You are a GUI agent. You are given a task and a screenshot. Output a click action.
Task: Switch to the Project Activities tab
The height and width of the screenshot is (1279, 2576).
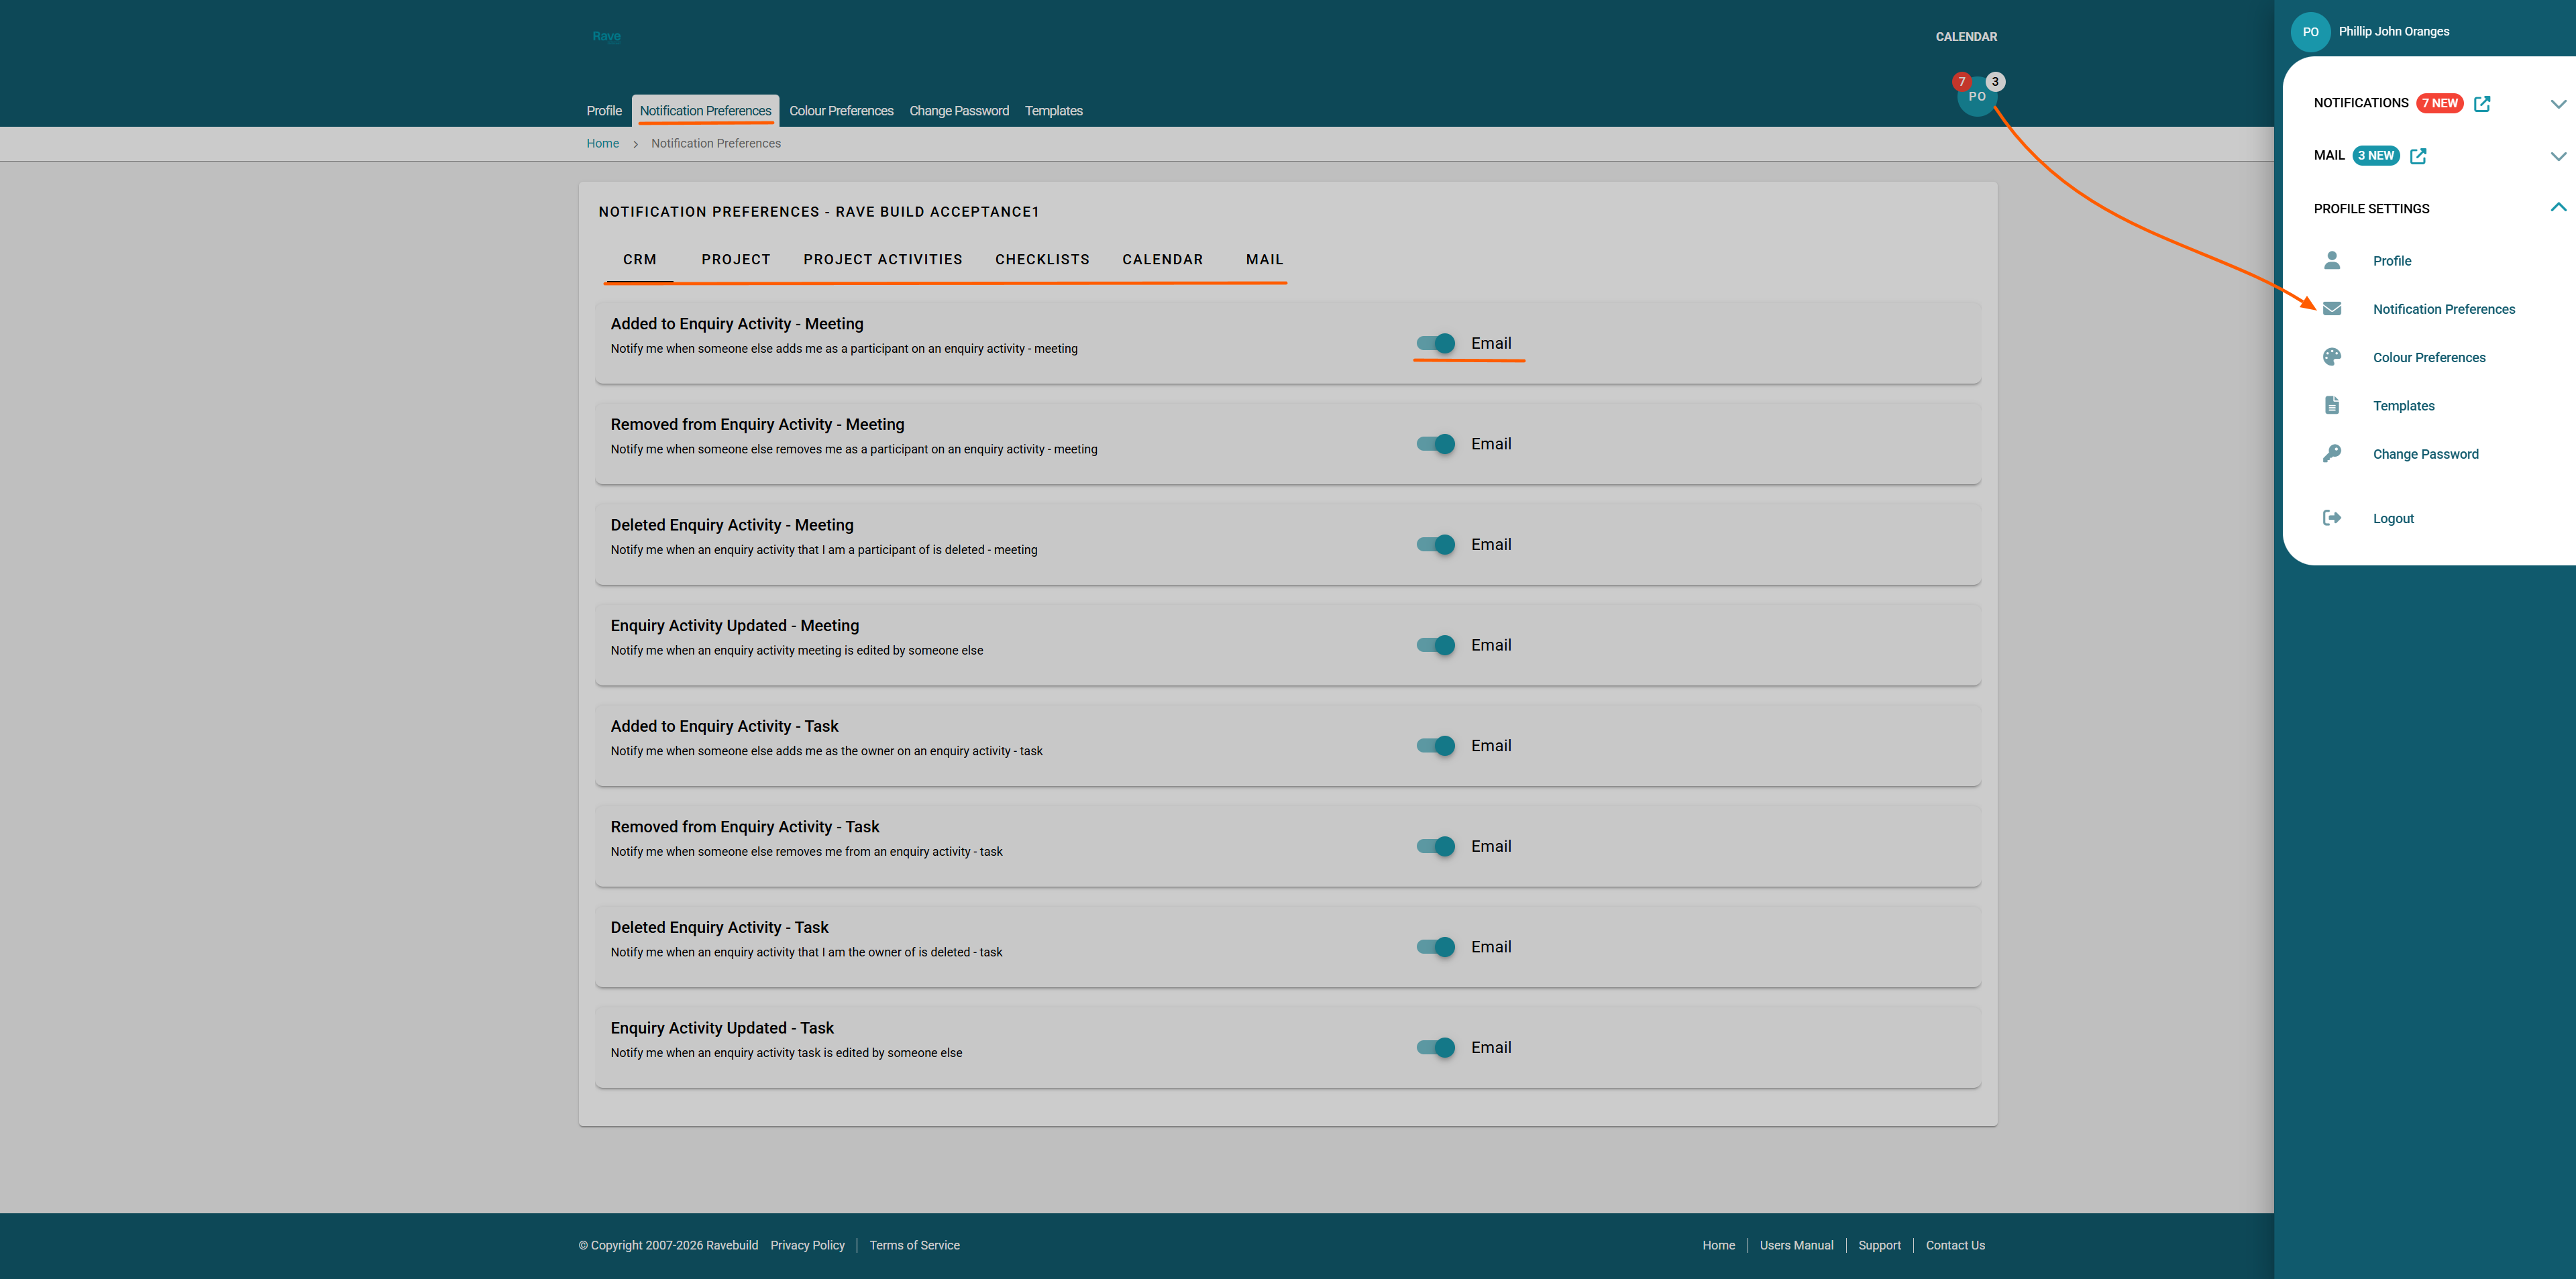882,260
